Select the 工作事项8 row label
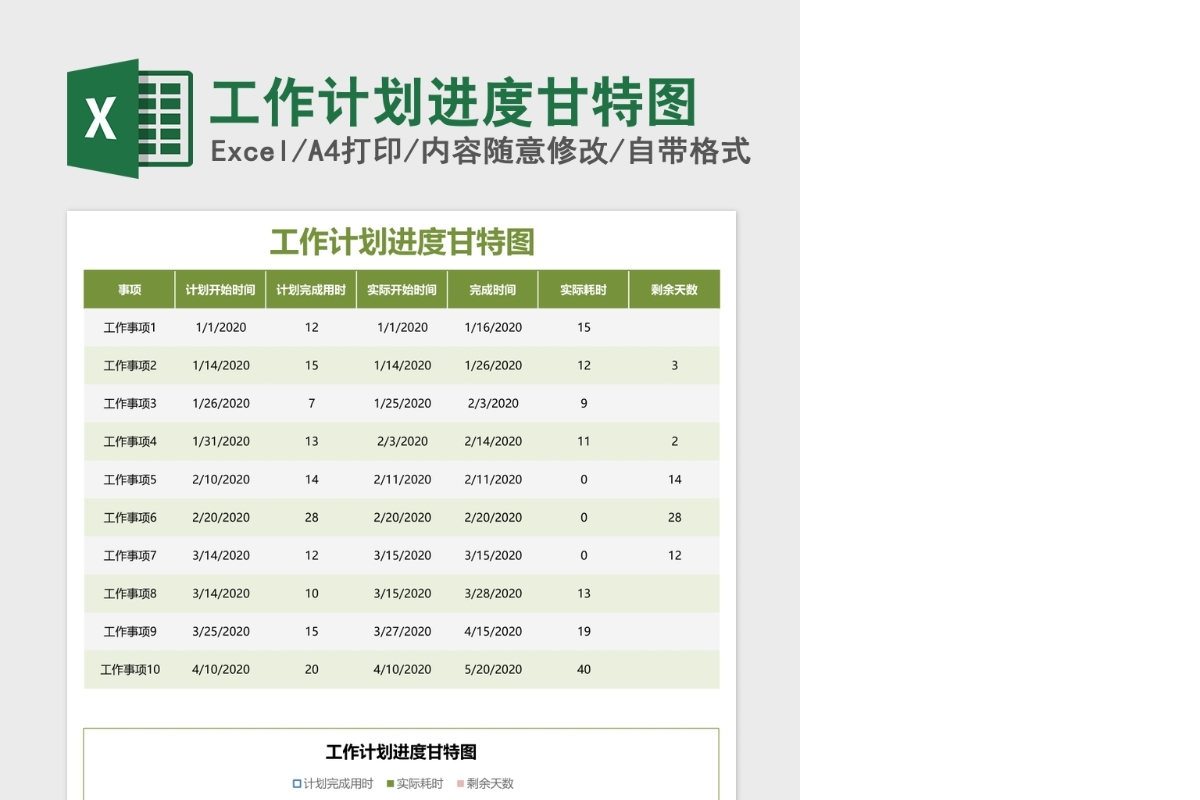 (130, 593)
